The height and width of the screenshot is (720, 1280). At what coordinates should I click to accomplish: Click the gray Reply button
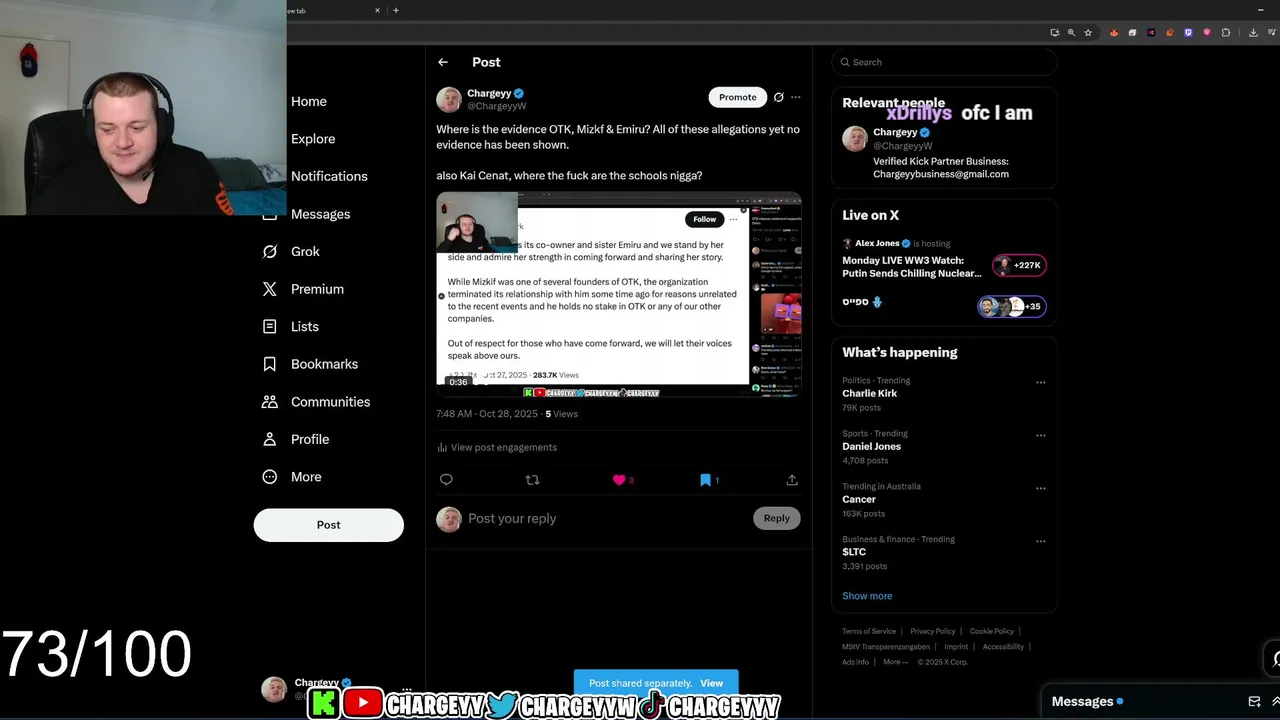pyautogui.click(x=777, y=518)
